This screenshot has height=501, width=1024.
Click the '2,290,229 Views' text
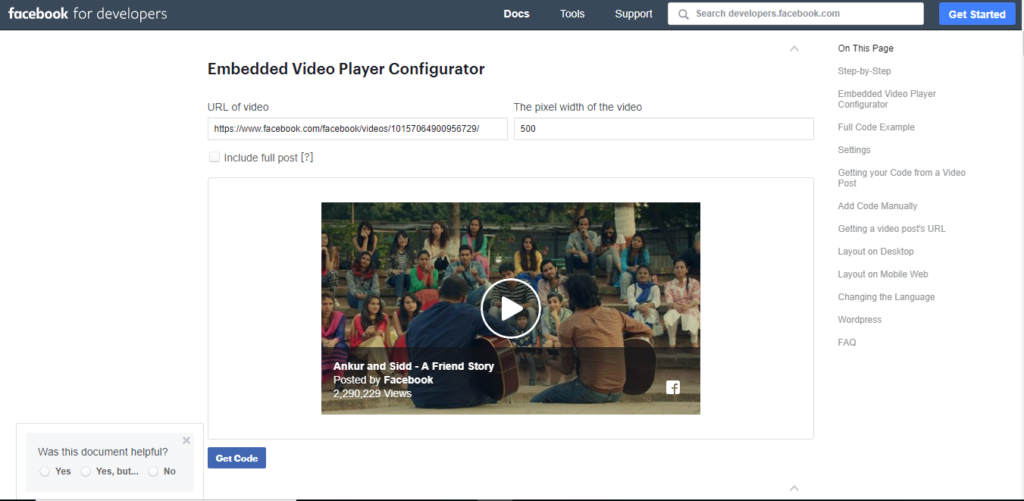pyautogui.click(x=372, y=394)
